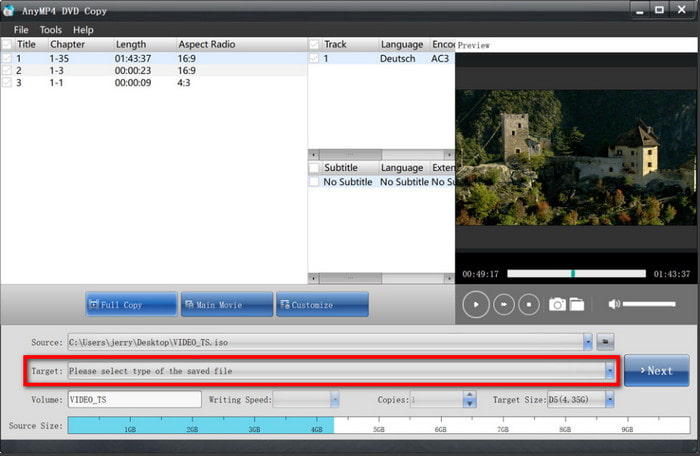Click the Source Size capacity bar
The height and width of the screenshot is (456, 700).
[x=379, y=425]
